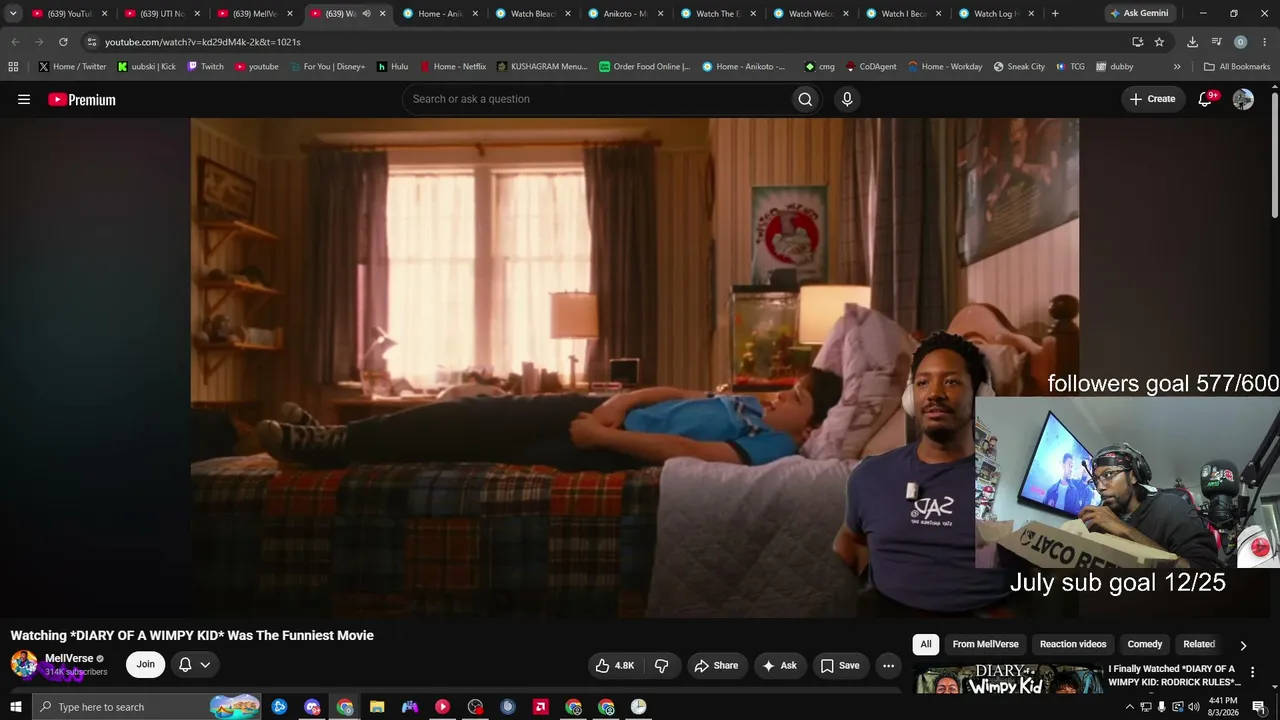Open MellVerse channel avatar

pyautogui.click(x=24, y=663)
